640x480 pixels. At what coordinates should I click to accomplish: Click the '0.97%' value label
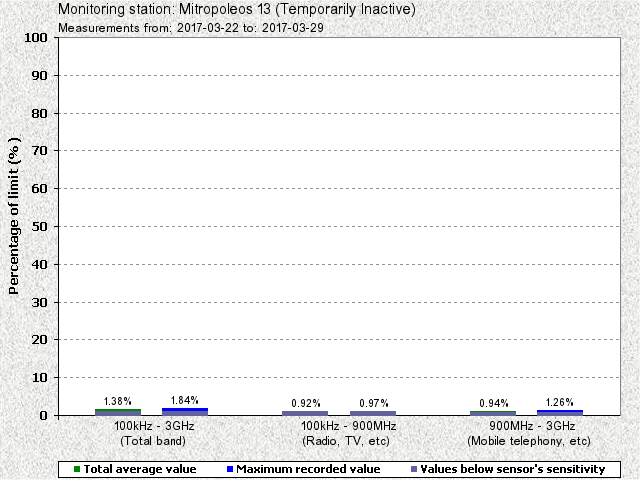pyautogui.click(x=374, y=403)
